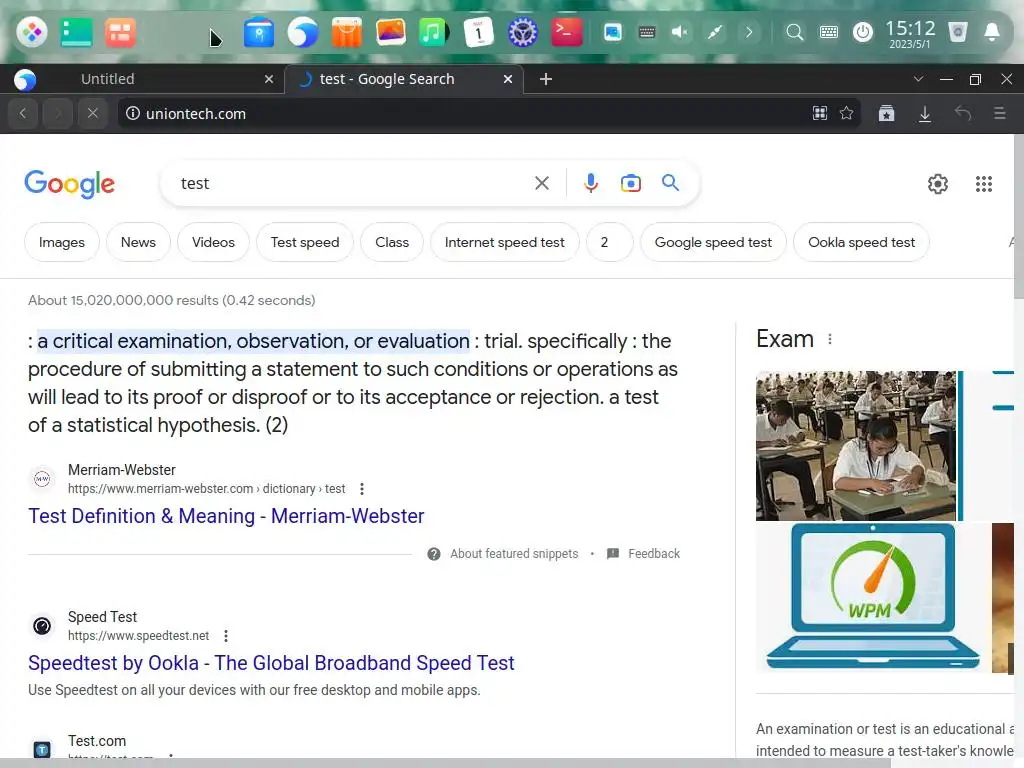Go to Google homepage via logo
This screenshot has width=1024, height=768.
pyautogui.click(x=69, y=184)
